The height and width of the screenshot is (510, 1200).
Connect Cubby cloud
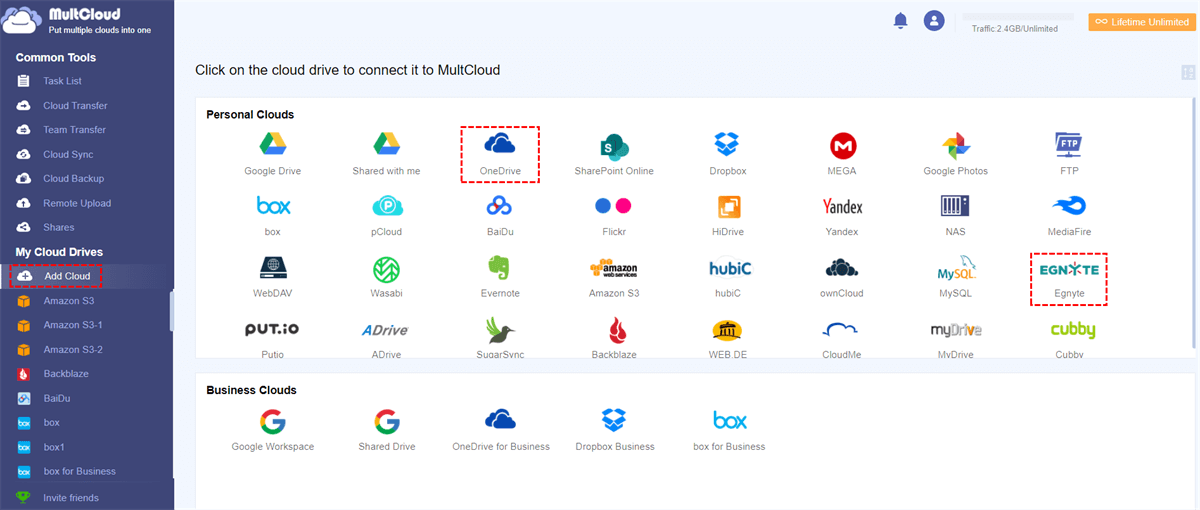tap(1072, 338)
